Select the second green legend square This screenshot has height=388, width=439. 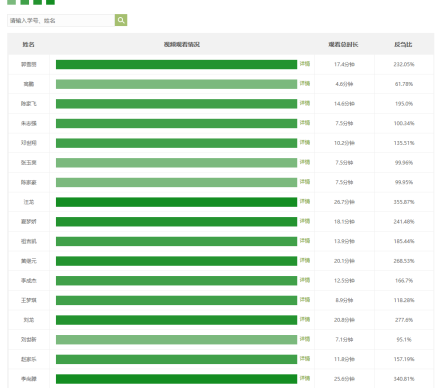click(24, 2)
